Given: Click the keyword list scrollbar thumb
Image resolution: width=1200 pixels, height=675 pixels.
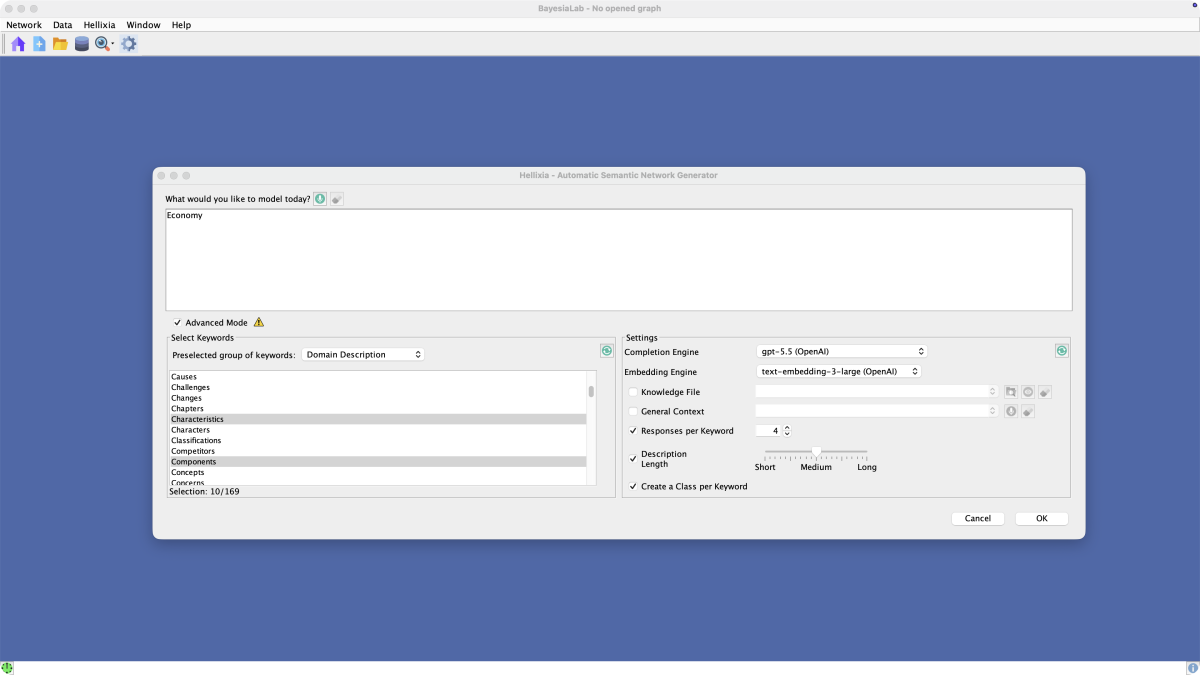Looking at the screenshot, I should [591, 391].
